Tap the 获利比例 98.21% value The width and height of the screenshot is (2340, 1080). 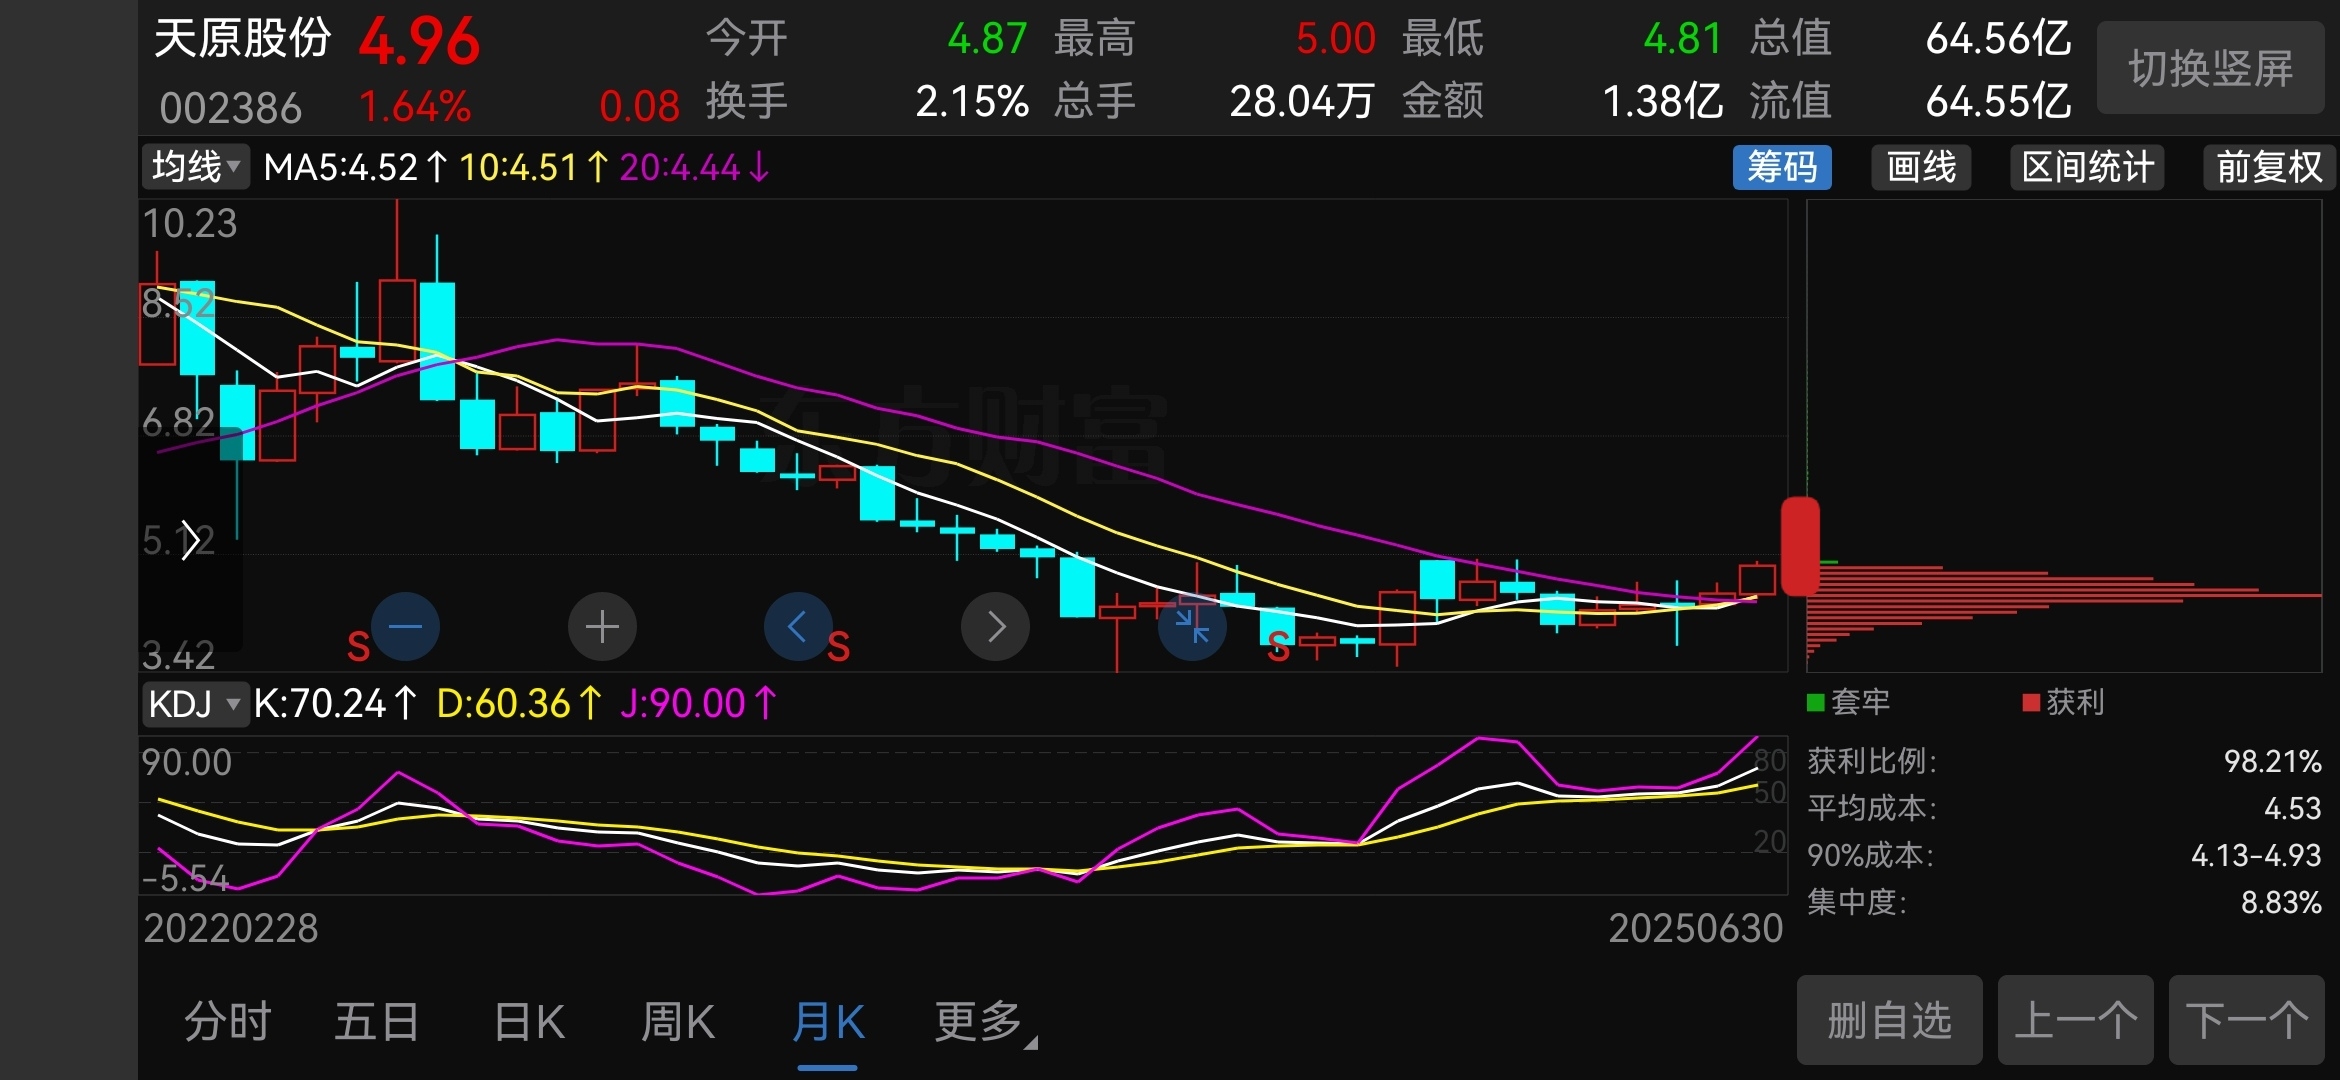click(x=2272, y=762)
